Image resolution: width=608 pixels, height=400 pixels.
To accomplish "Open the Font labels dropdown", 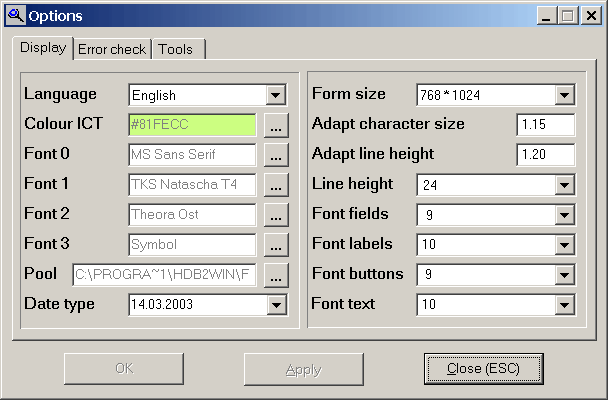I will (x=565, y=245).
